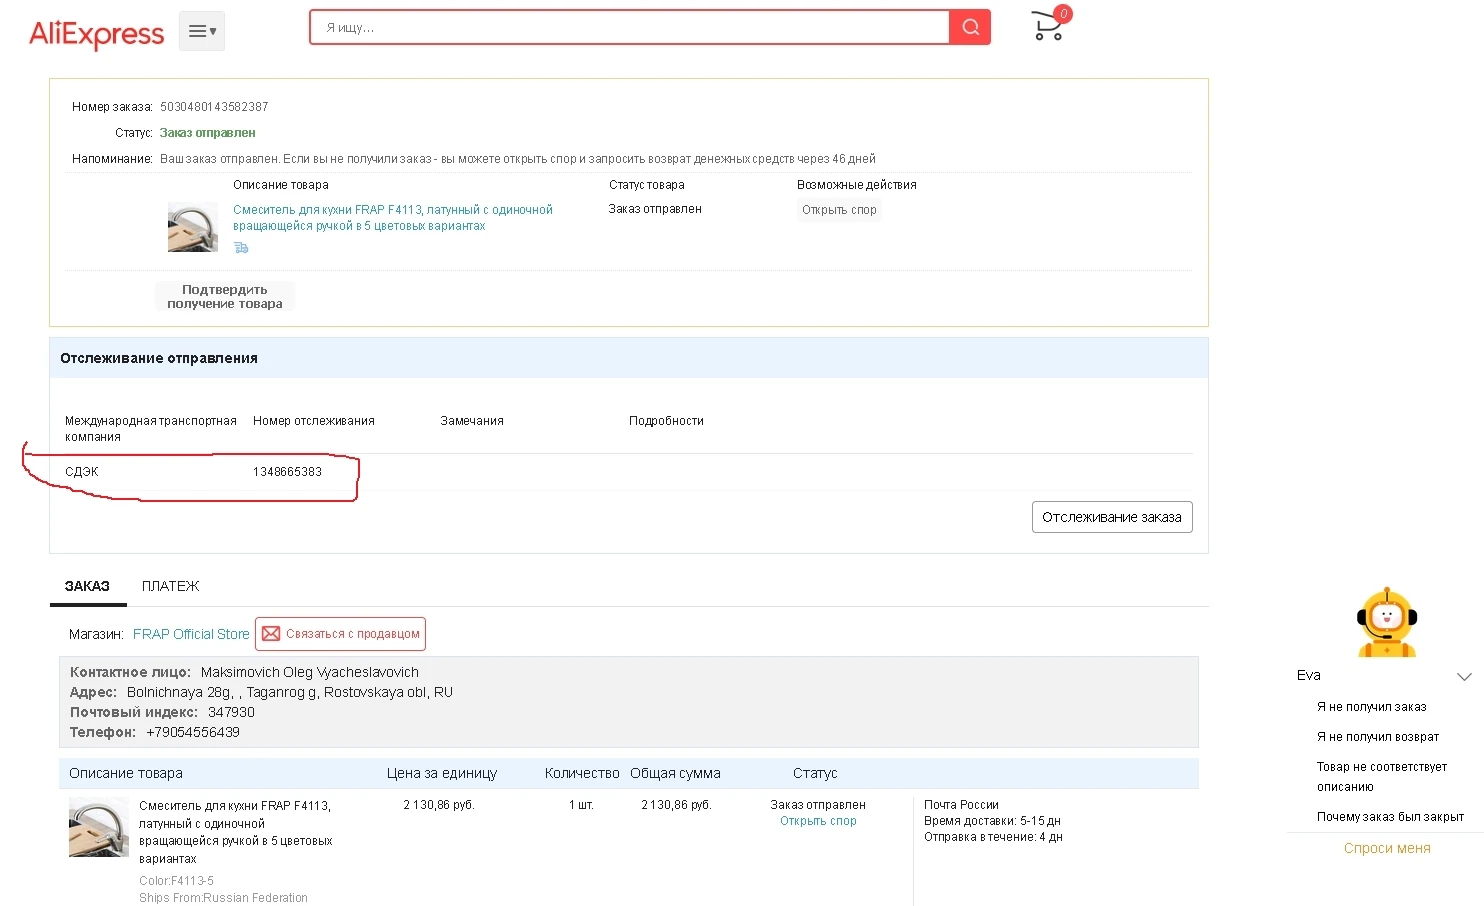Open the 'Смеситель для кухни FRAP F4113' product link
This screenshot has height=906, width=1484.
[x=393, y=218]
